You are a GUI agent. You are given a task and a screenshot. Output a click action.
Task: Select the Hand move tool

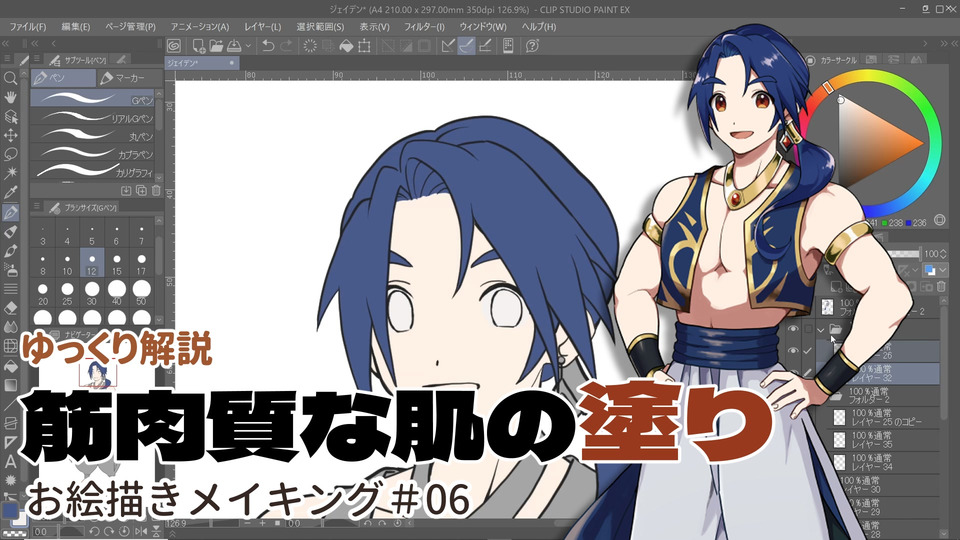(10, 97)
